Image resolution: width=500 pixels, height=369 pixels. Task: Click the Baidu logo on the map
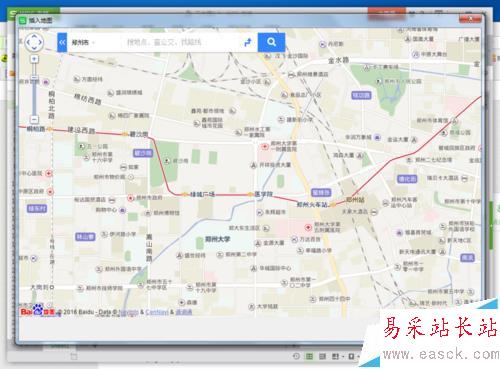pos(37,311)
